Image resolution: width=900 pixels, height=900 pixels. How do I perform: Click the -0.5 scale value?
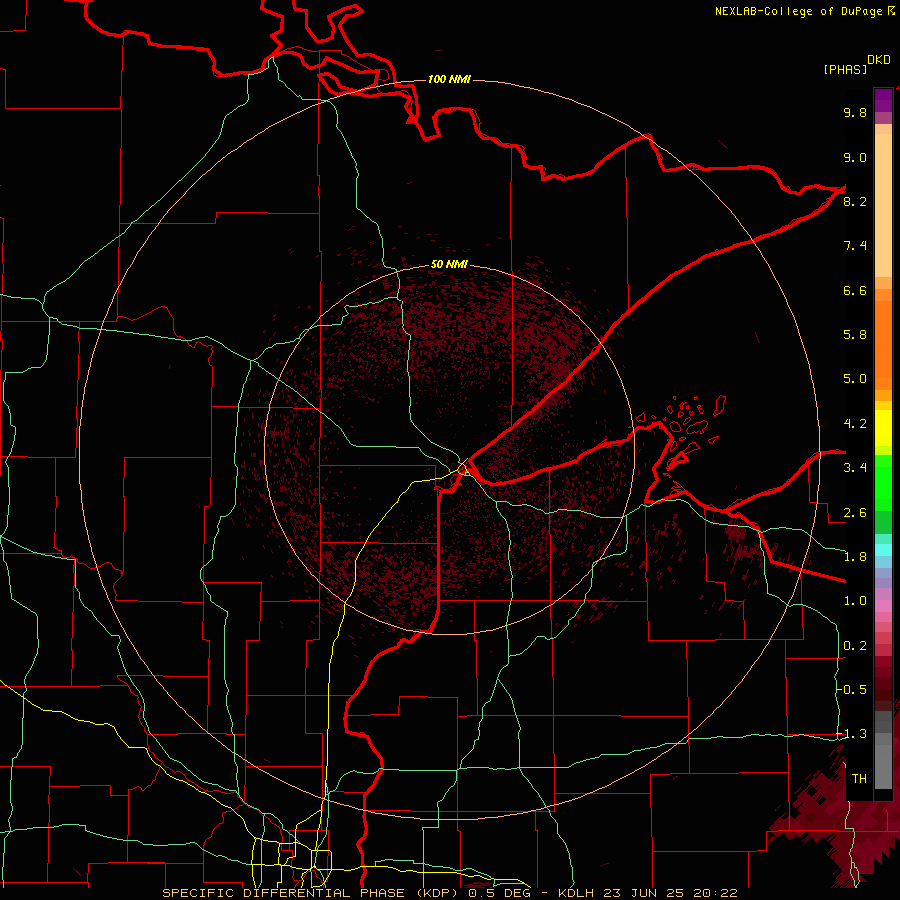pyautogui.click(x=852, y=690)
